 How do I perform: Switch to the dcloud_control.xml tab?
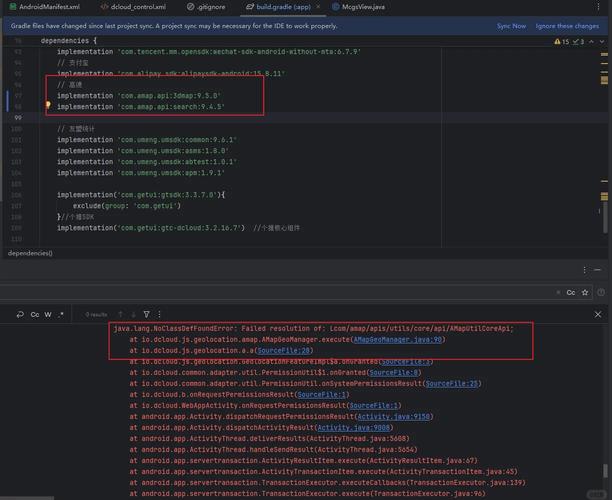pos(133,7)
